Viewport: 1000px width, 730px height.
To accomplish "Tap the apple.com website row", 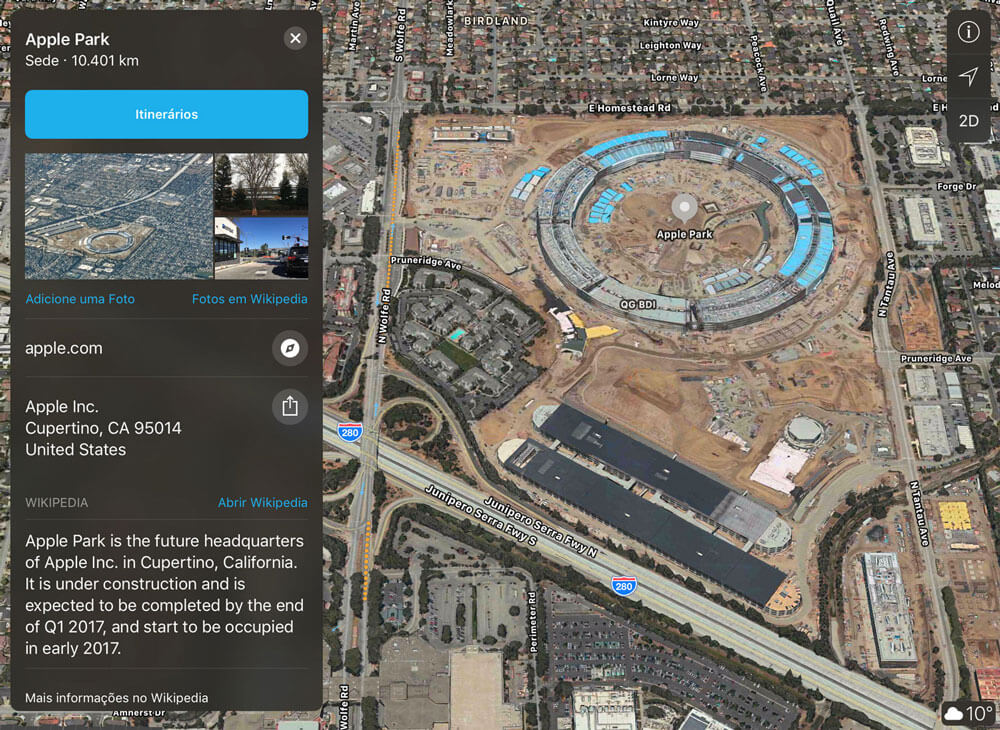I will click(x=166, y=348).
